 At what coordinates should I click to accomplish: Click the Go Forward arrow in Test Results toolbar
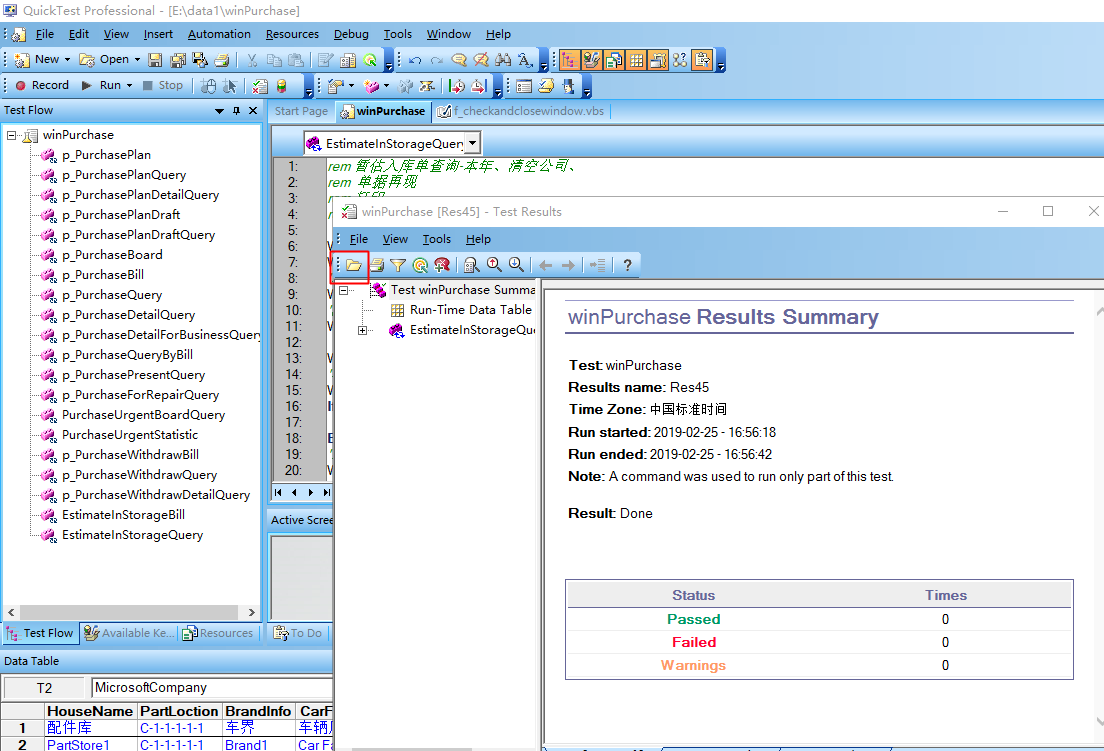pos(568,265)
